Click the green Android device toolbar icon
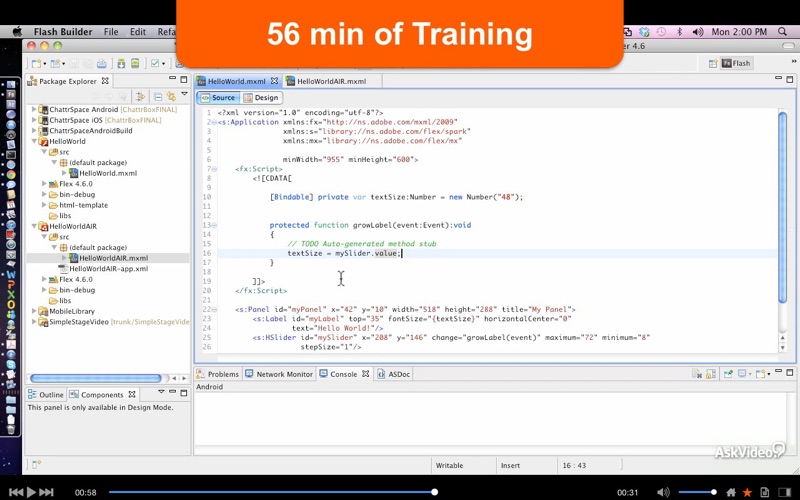Viewport: 800px width, 500px height. [135, 63]
